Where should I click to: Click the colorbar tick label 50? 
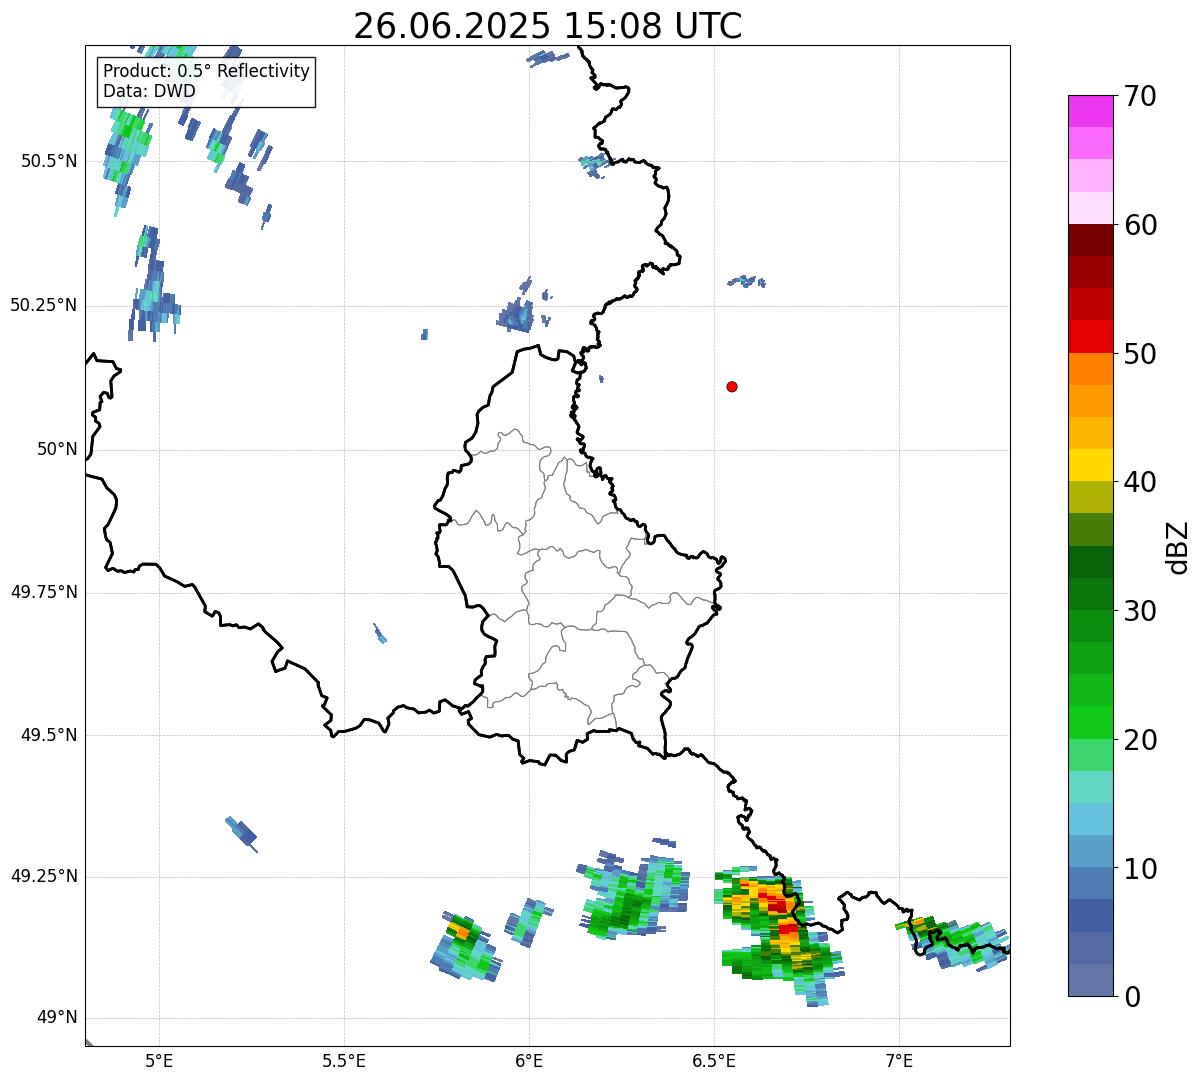1140,354
